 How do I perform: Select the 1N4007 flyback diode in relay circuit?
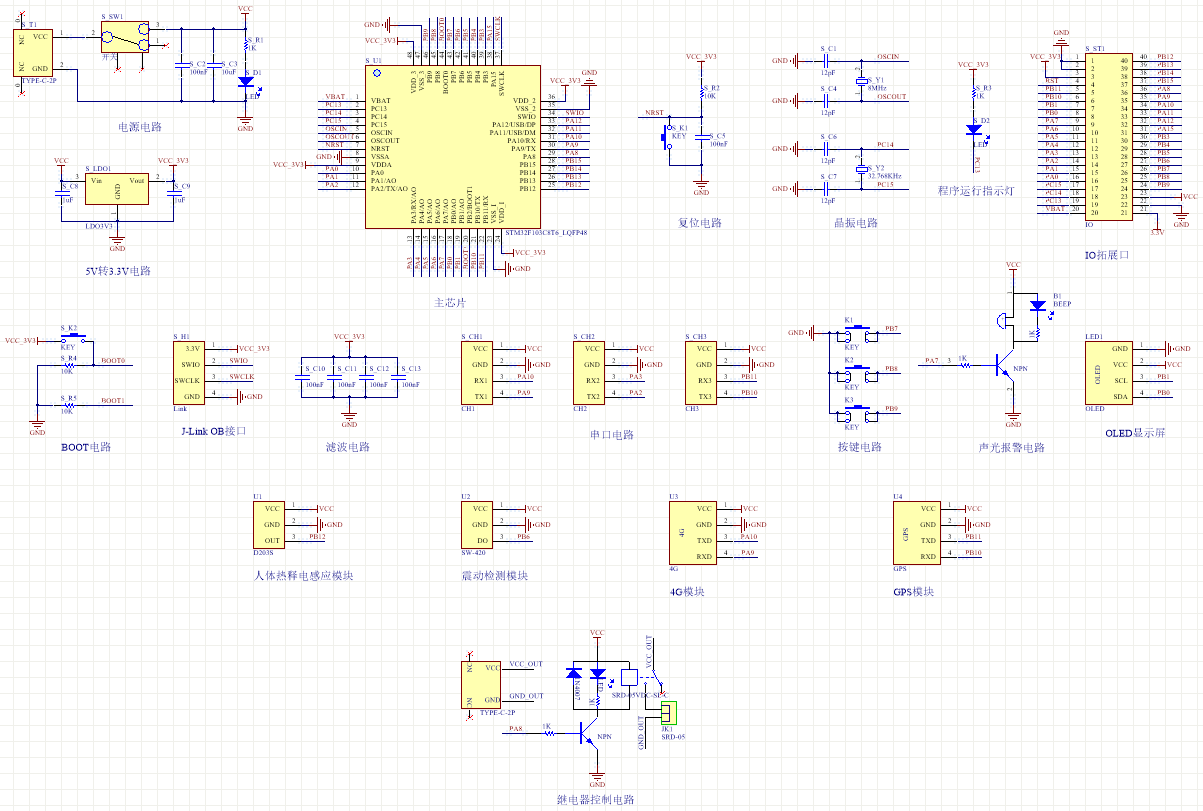(x=574, y=673)
